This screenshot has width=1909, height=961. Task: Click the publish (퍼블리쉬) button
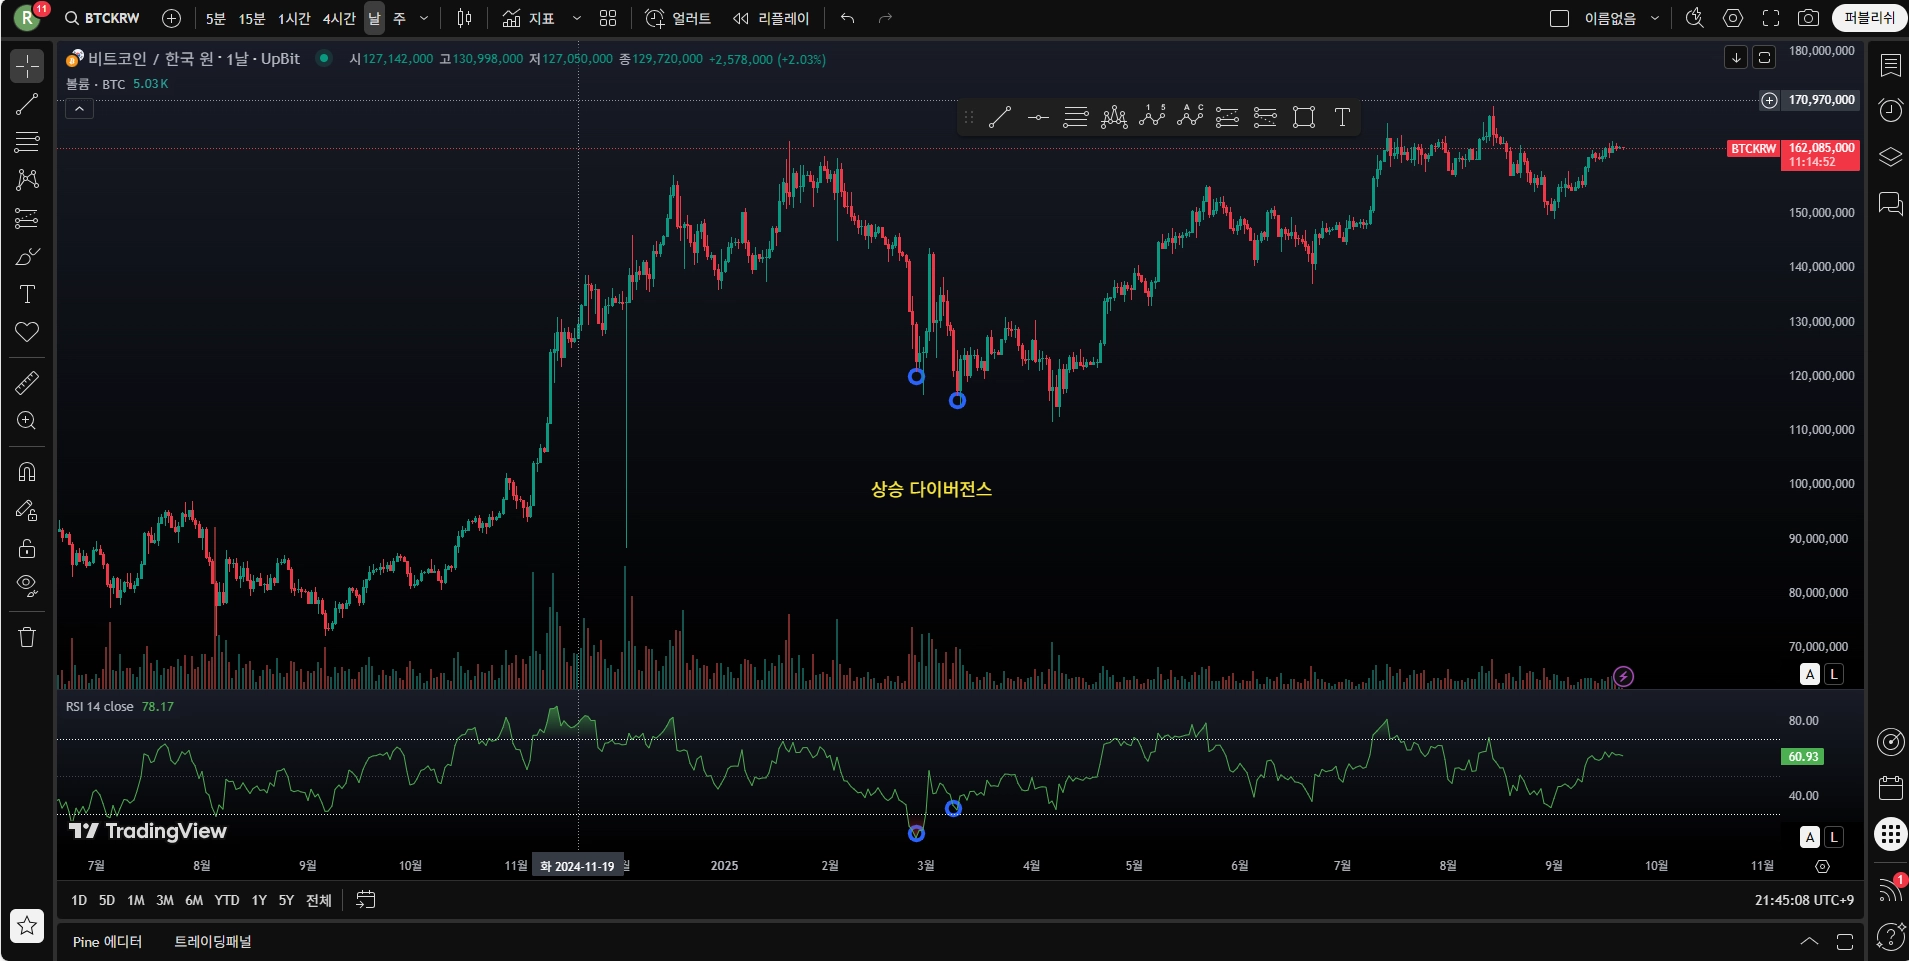pyautogui.click(x=1870, y=18)
